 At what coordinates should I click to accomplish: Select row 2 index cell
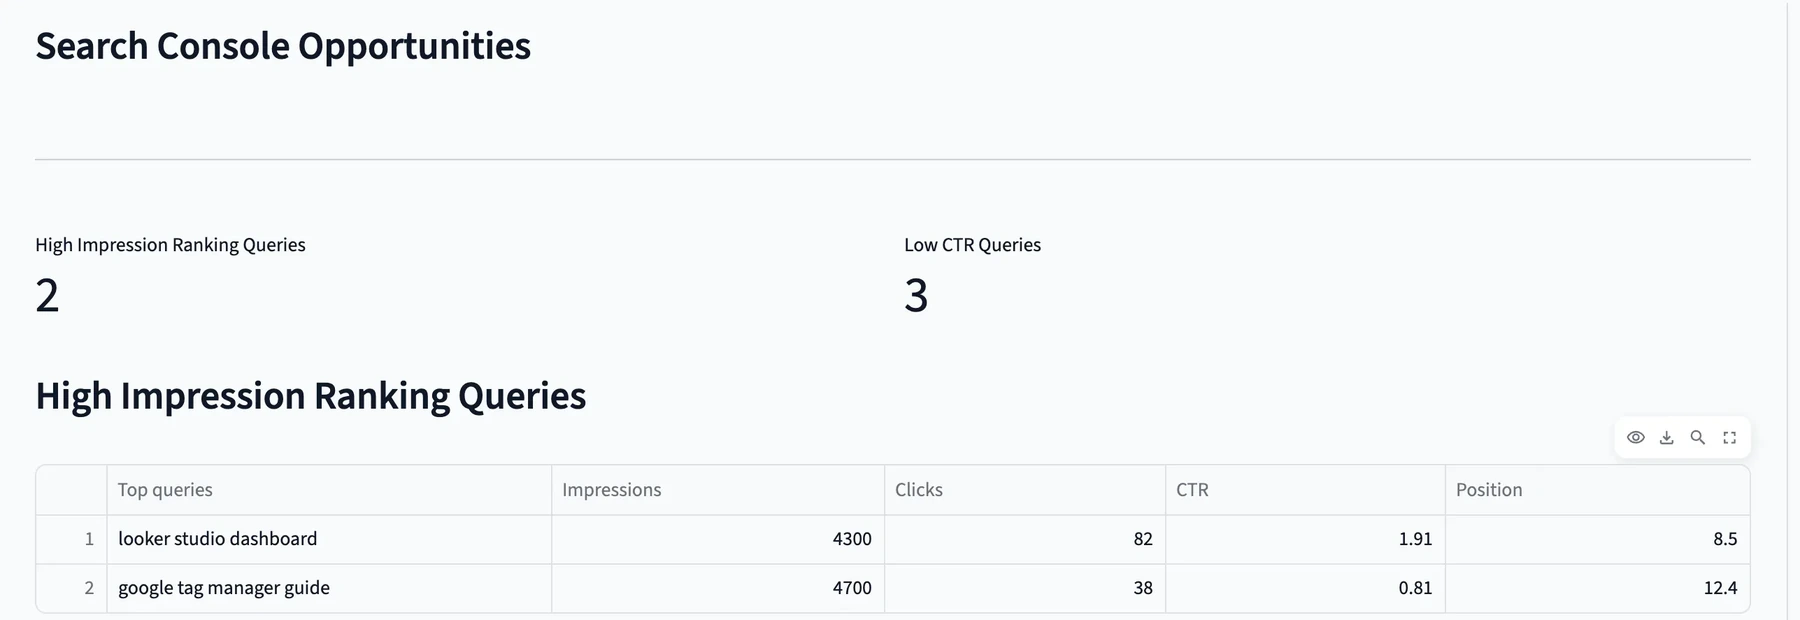pos(72,588)
